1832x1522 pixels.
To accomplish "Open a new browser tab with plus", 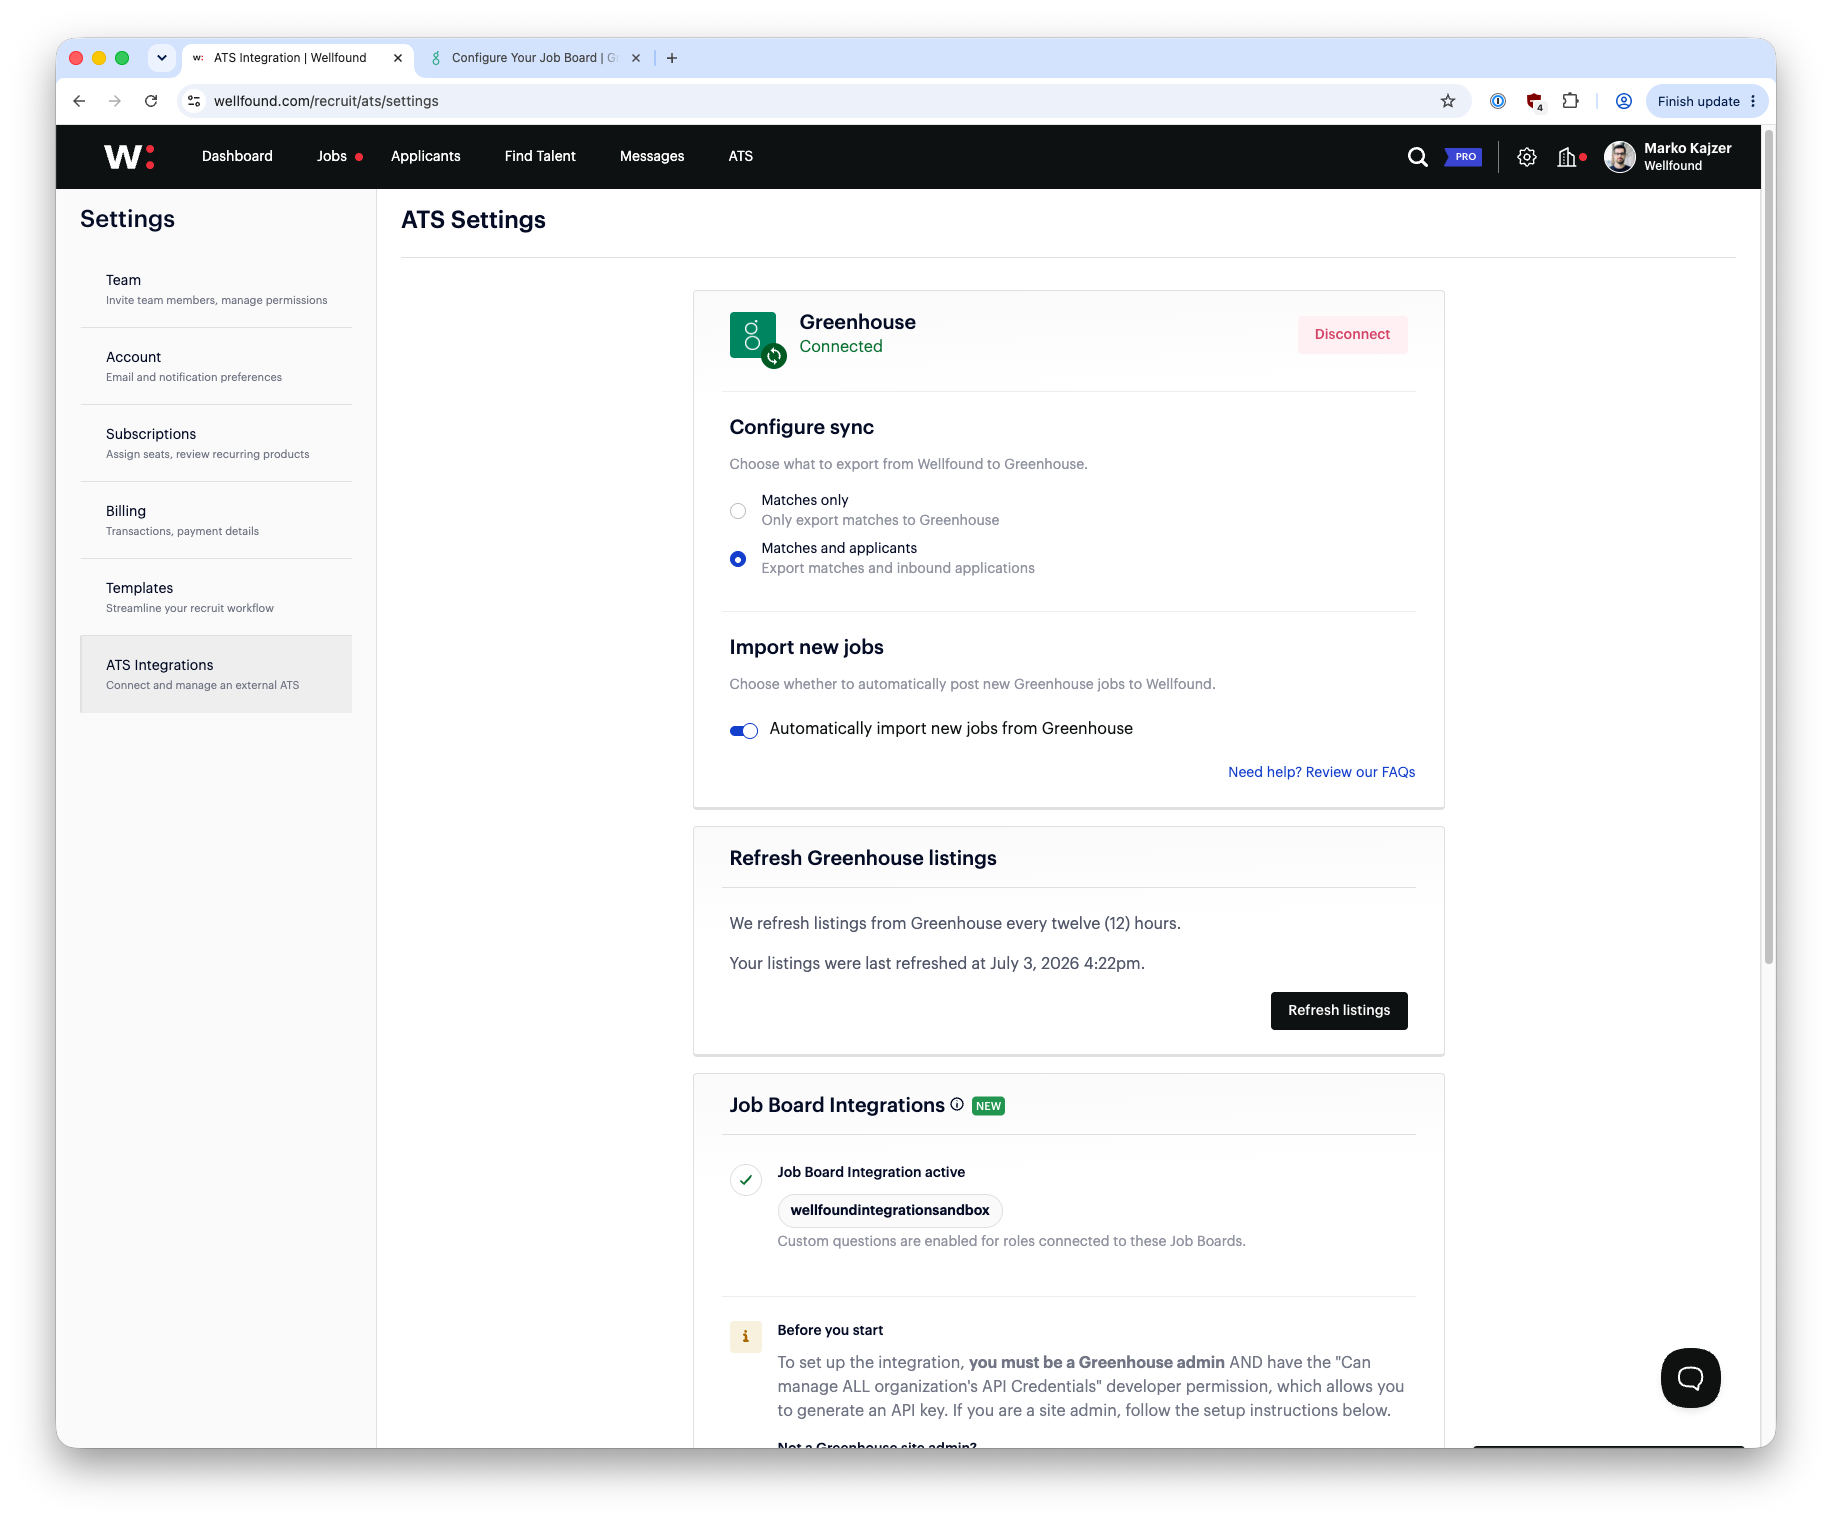I will 672,58.
